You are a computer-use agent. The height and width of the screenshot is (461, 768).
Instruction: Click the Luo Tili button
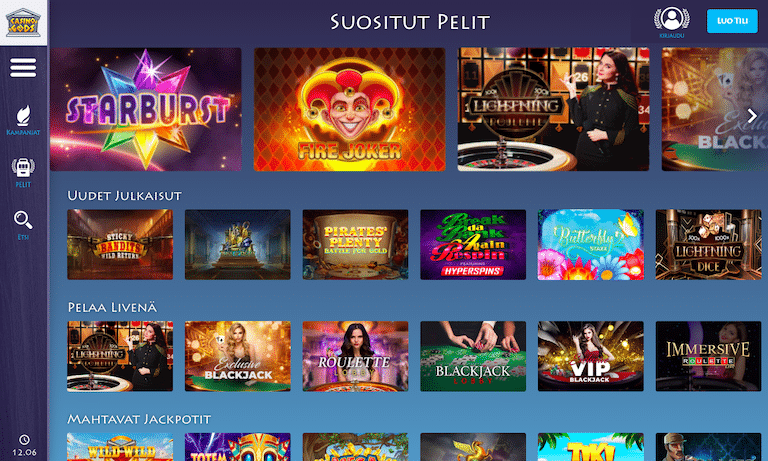[732, 21]
